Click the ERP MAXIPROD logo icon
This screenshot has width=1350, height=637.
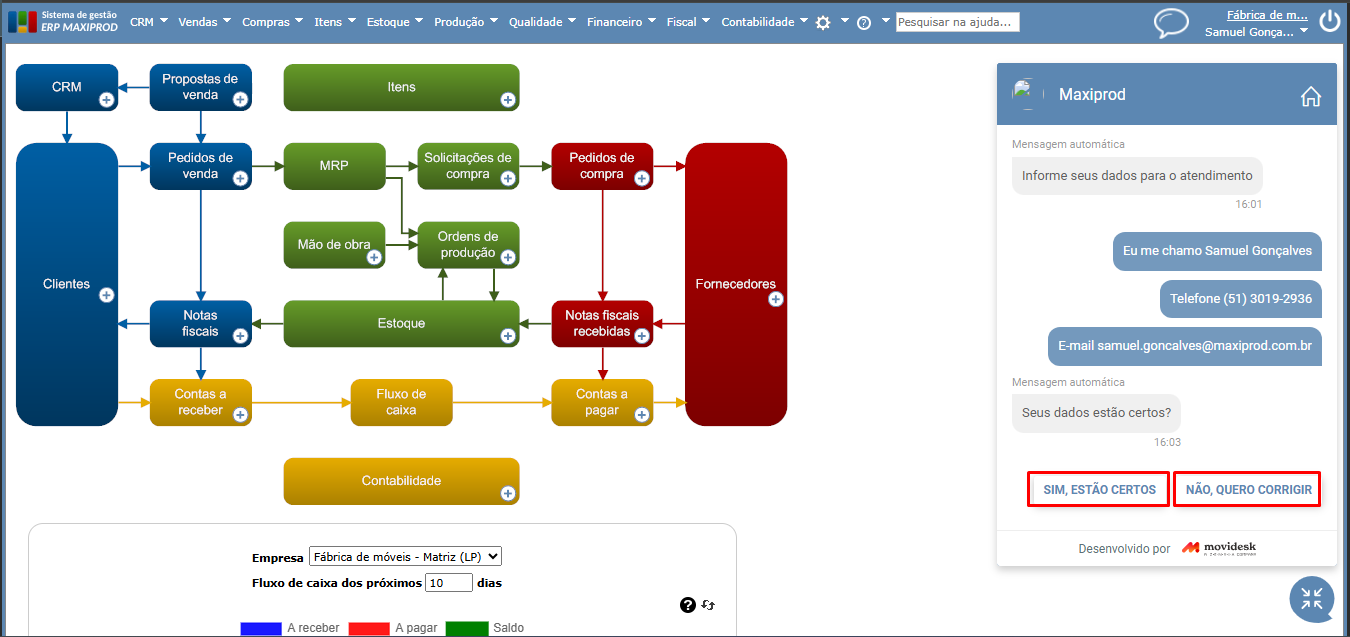22,21
